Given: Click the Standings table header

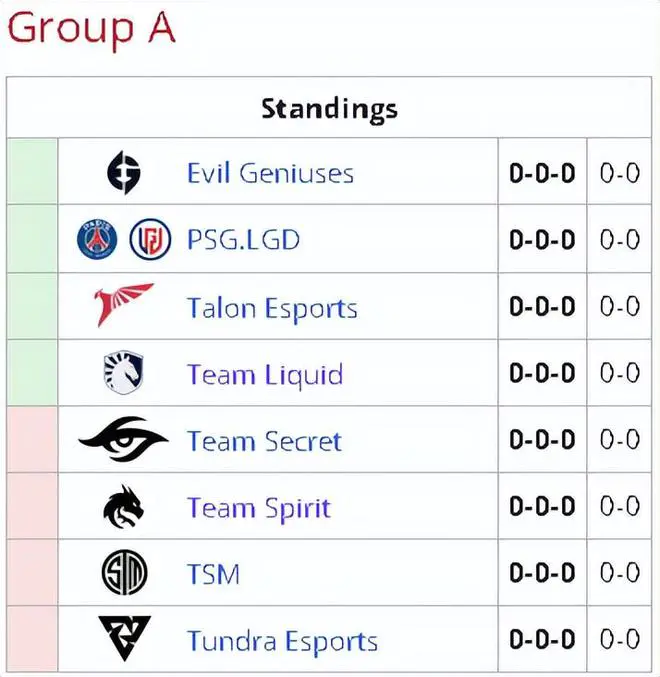Looking at the screenshot, I should (x=329, y=108).
